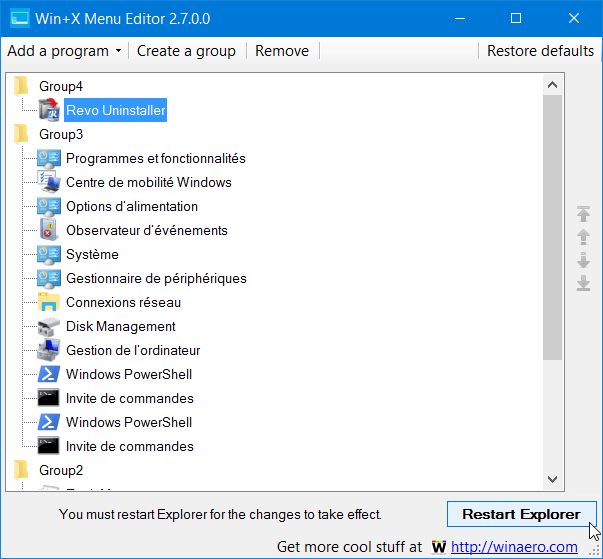Open the winaero.com link
603x559 pixels.
pyautogui.click(x=514, y=547)
